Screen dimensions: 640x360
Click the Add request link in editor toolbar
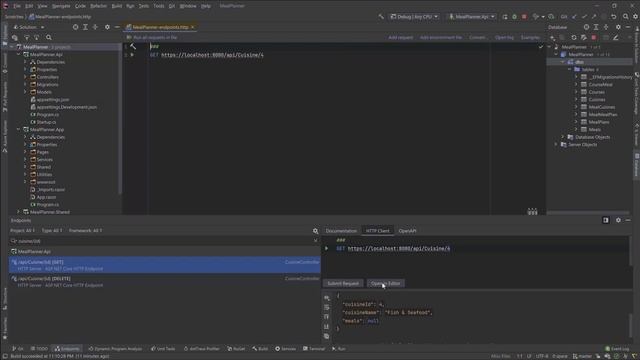(400, 38)
